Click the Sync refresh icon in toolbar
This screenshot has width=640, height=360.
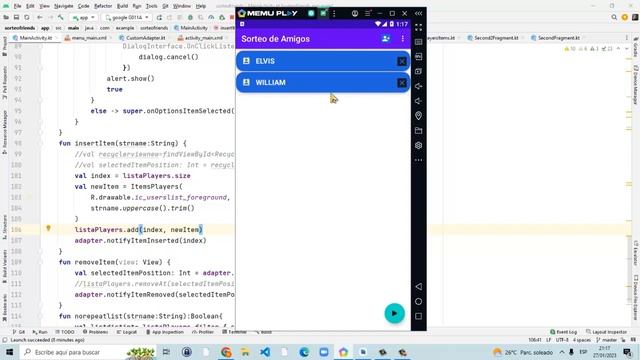(27, 18)
